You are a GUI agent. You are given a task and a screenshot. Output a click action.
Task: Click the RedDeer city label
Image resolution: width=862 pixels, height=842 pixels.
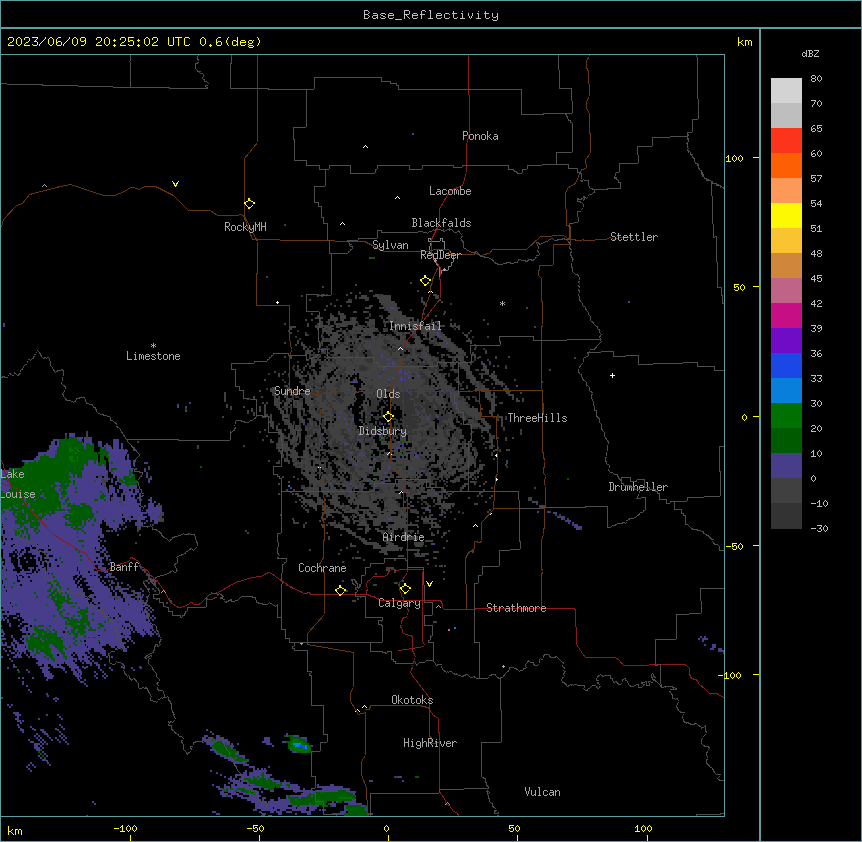pyautogui.click(x=441, y=255)
